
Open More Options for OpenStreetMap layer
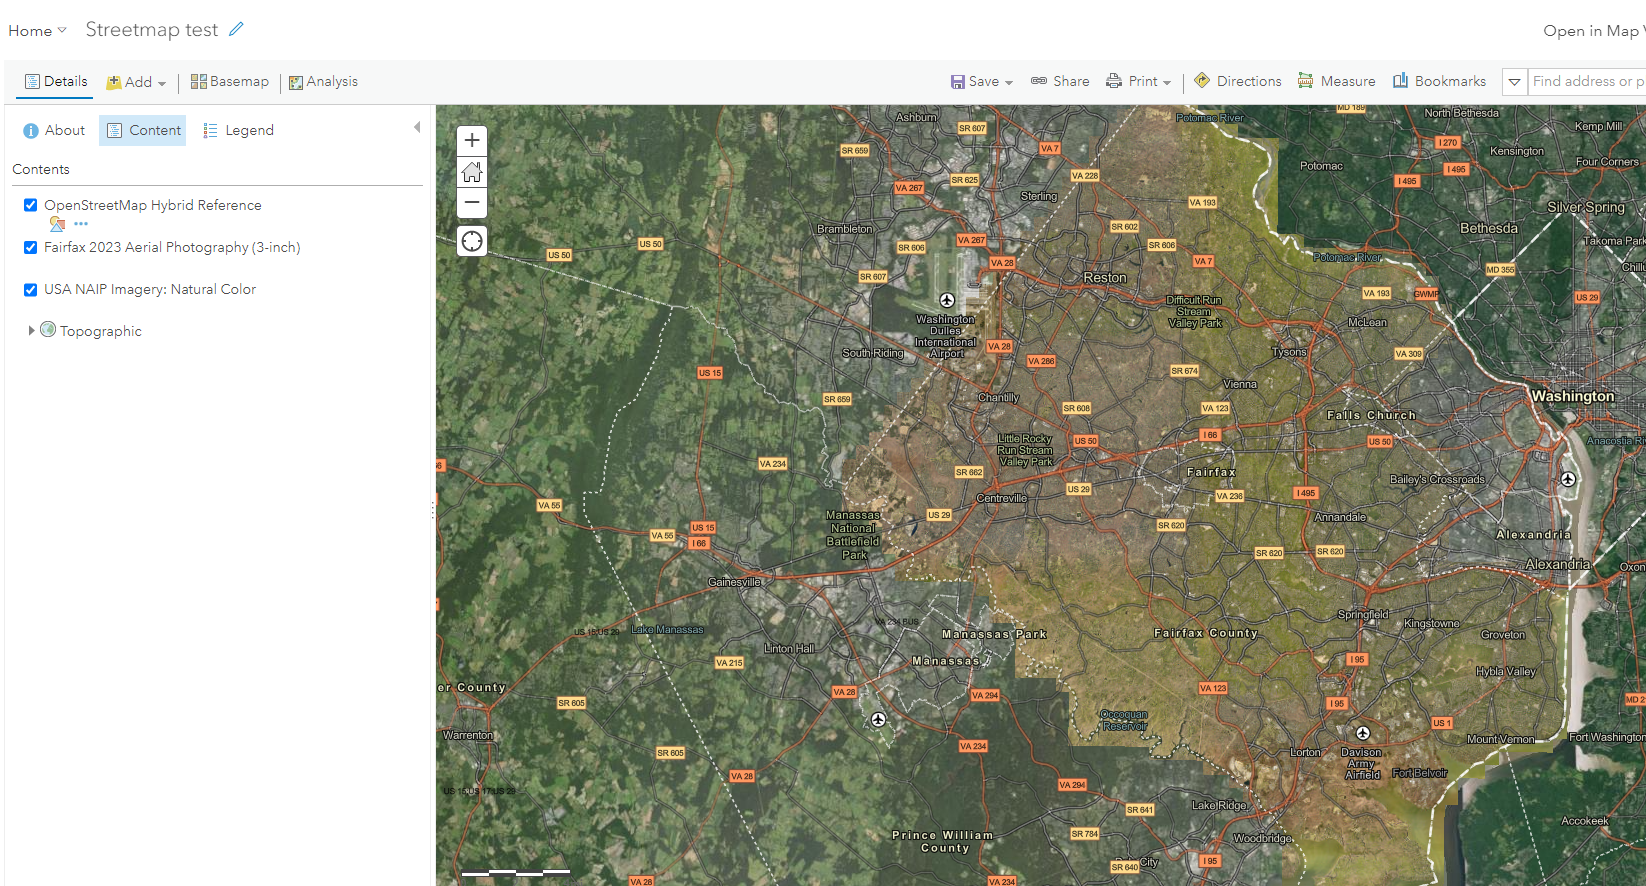(x=81, y=224)
